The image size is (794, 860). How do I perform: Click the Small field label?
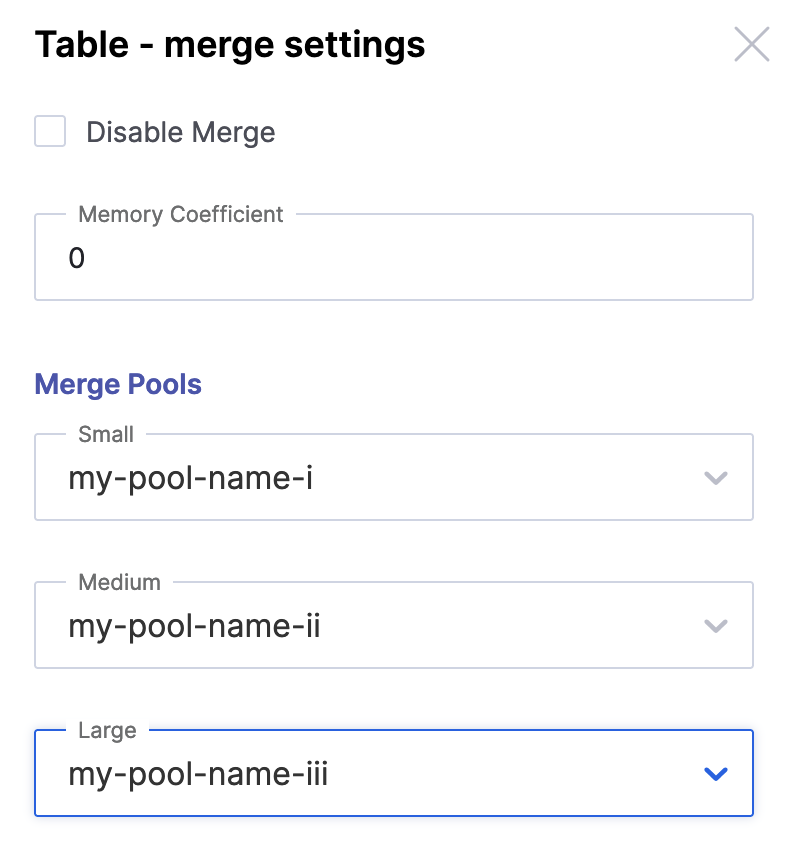pyautogui.click(x=106, y=434)
